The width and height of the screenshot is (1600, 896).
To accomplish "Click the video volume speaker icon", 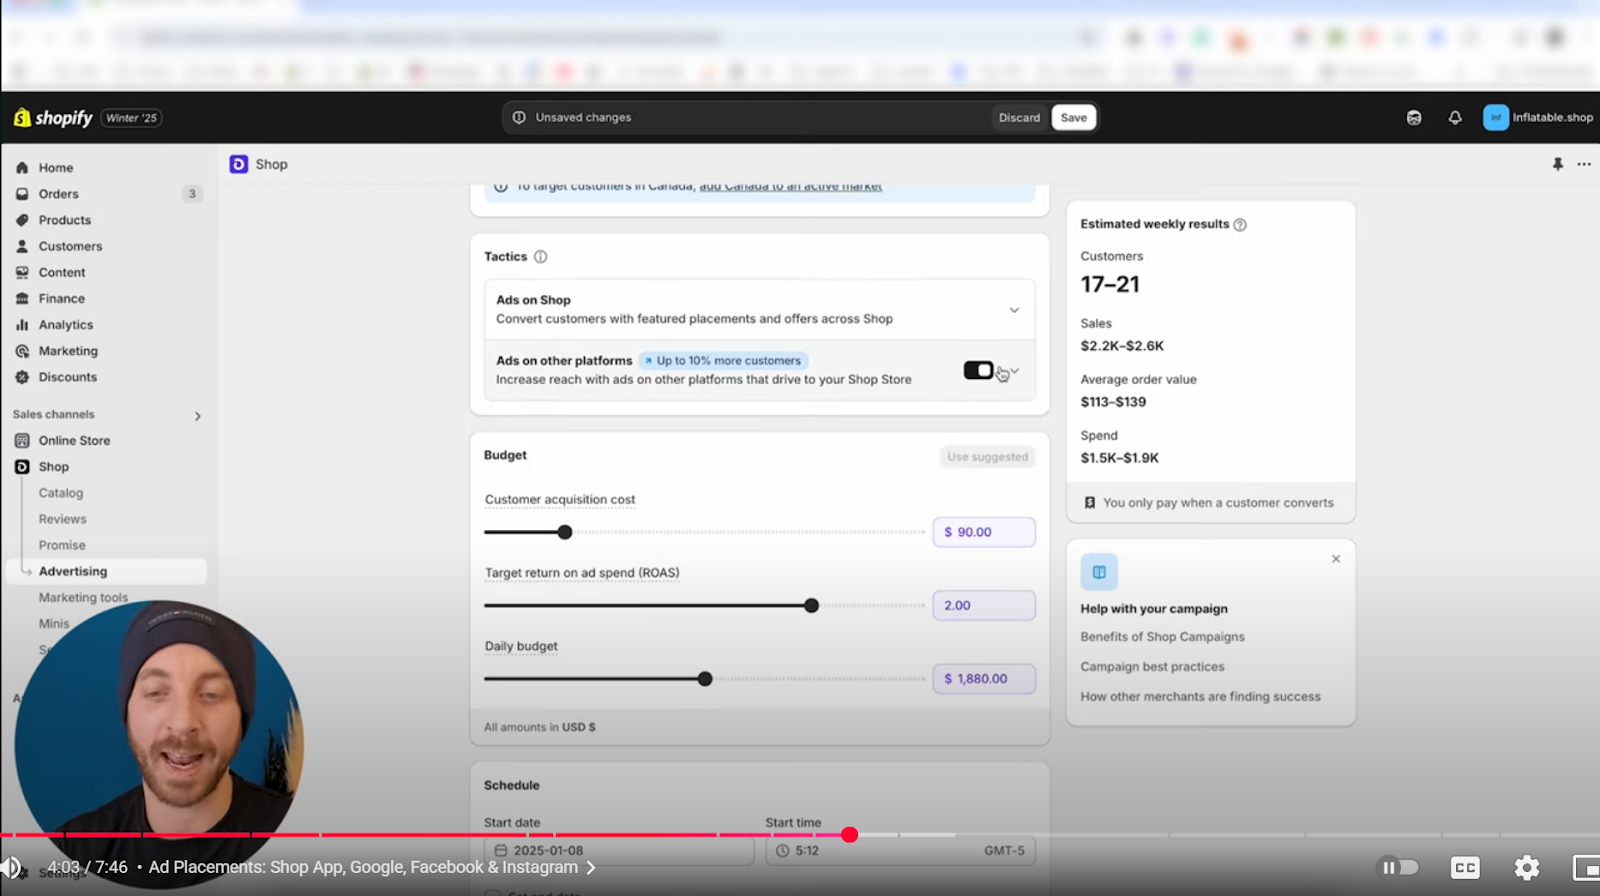I will click(x=11, y=868).
